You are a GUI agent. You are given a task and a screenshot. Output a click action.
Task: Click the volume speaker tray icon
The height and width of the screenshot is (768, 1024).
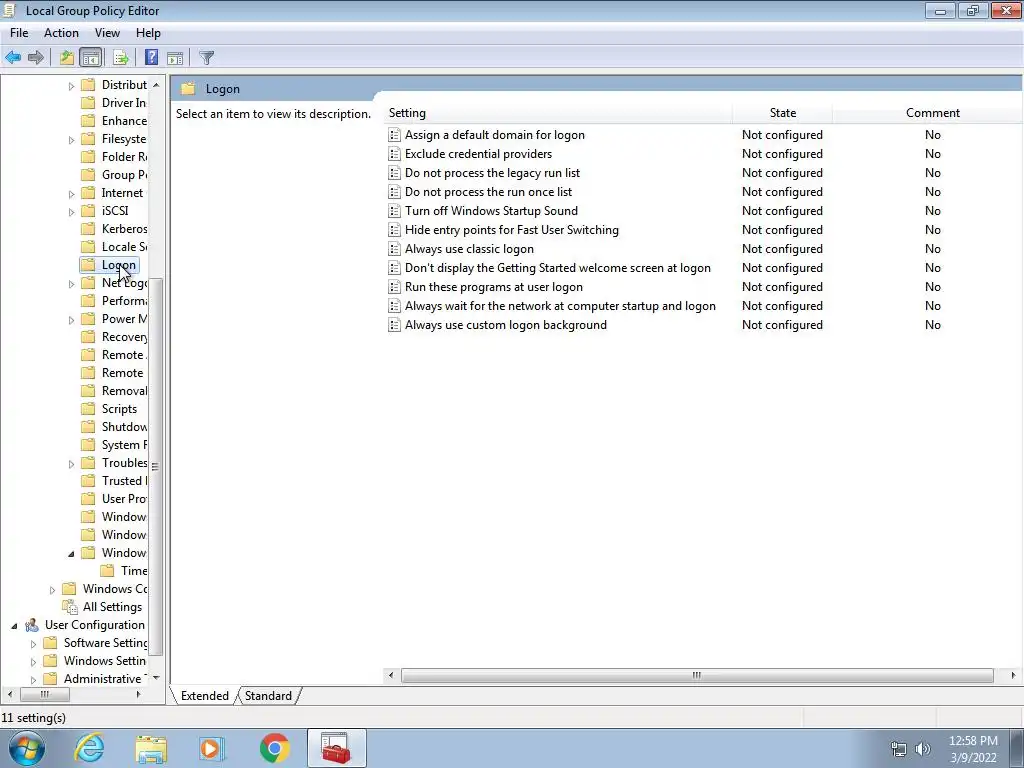pyautogui.click(x=923, y=749)
